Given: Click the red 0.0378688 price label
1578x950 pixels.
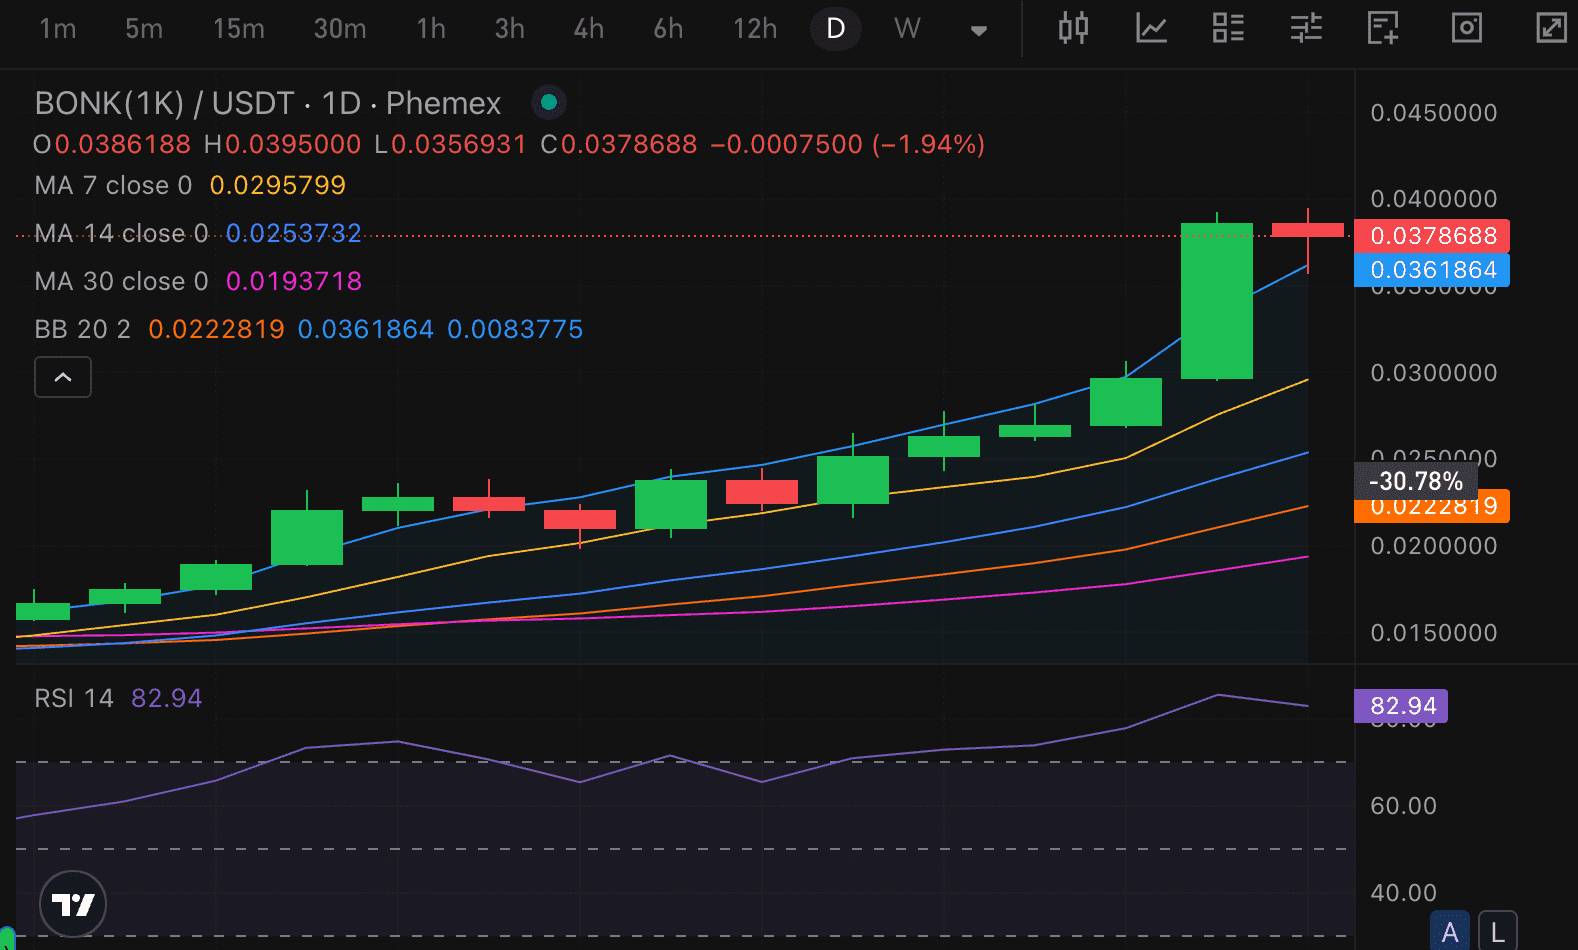Looking at the screenshot, I should [x=1432, y=236].
